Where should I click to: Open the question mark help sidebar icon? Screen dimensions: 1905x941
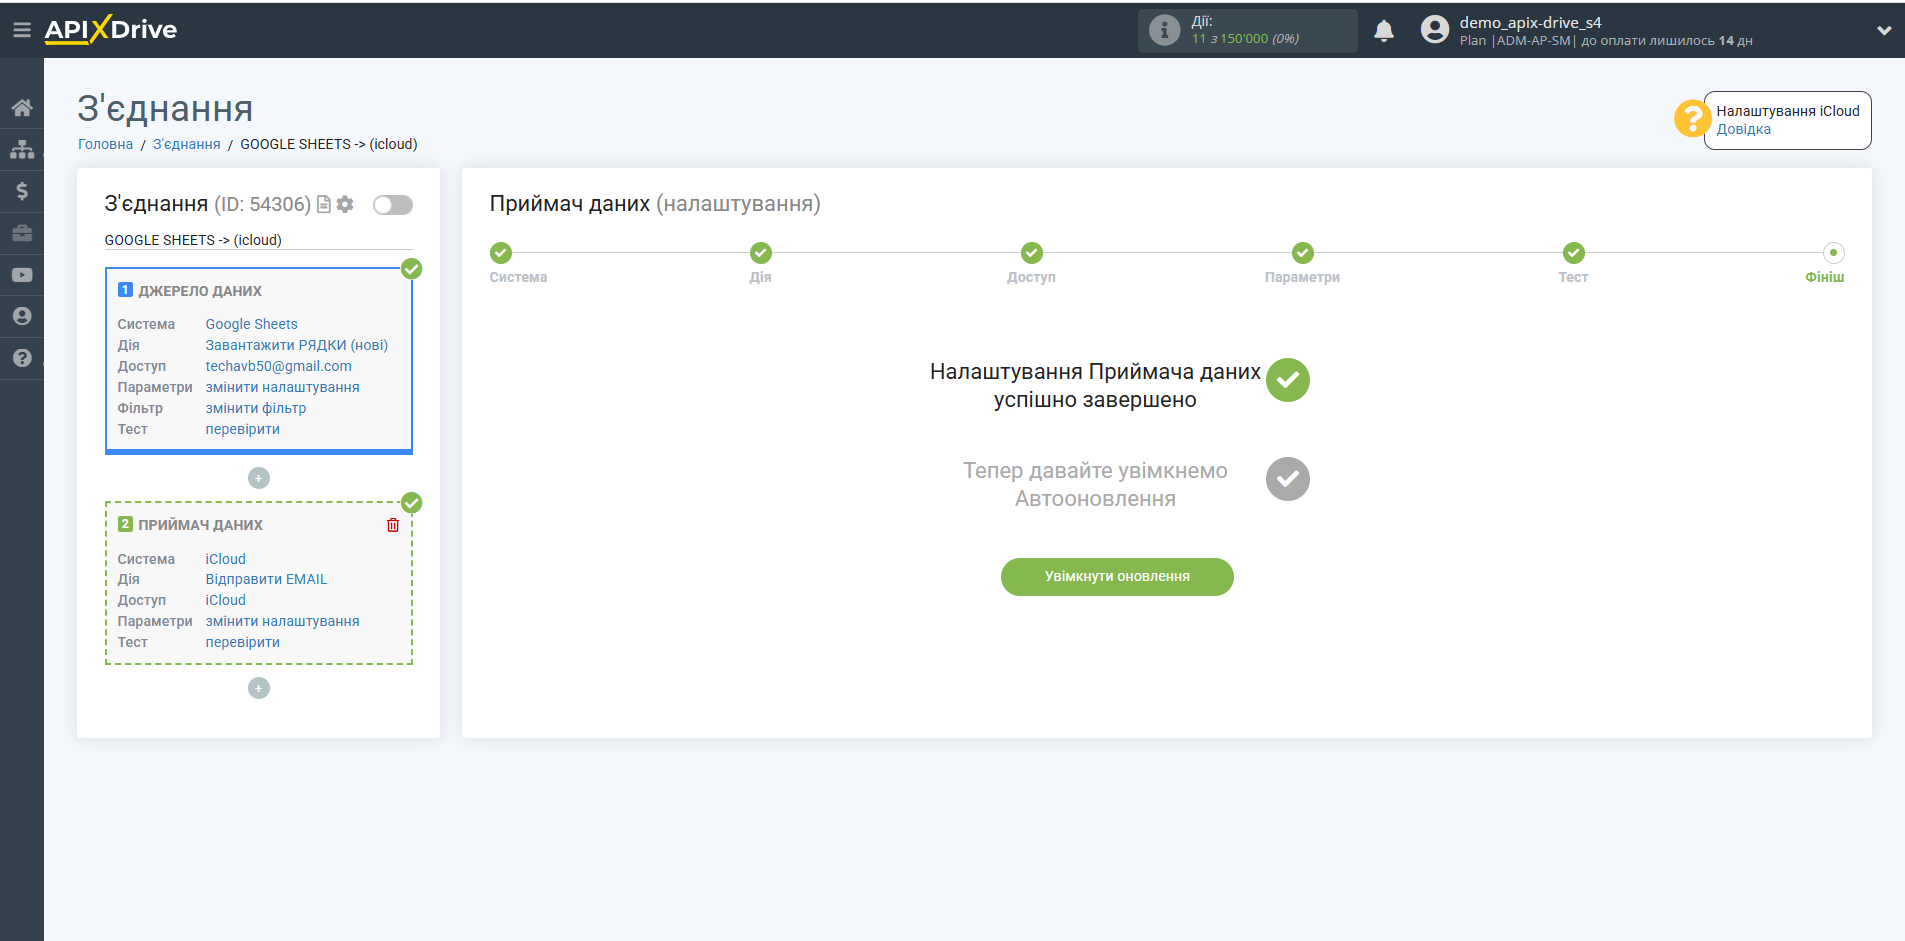(22, 358)
